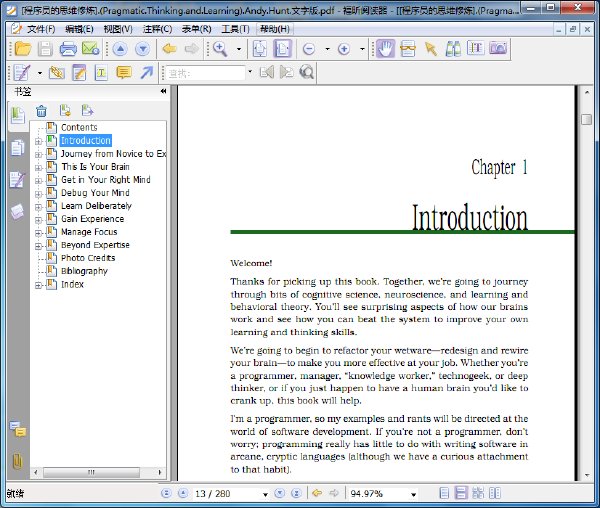Go to next page with the down arrow
Screen dimensions: 600x508
pos(143,49)
